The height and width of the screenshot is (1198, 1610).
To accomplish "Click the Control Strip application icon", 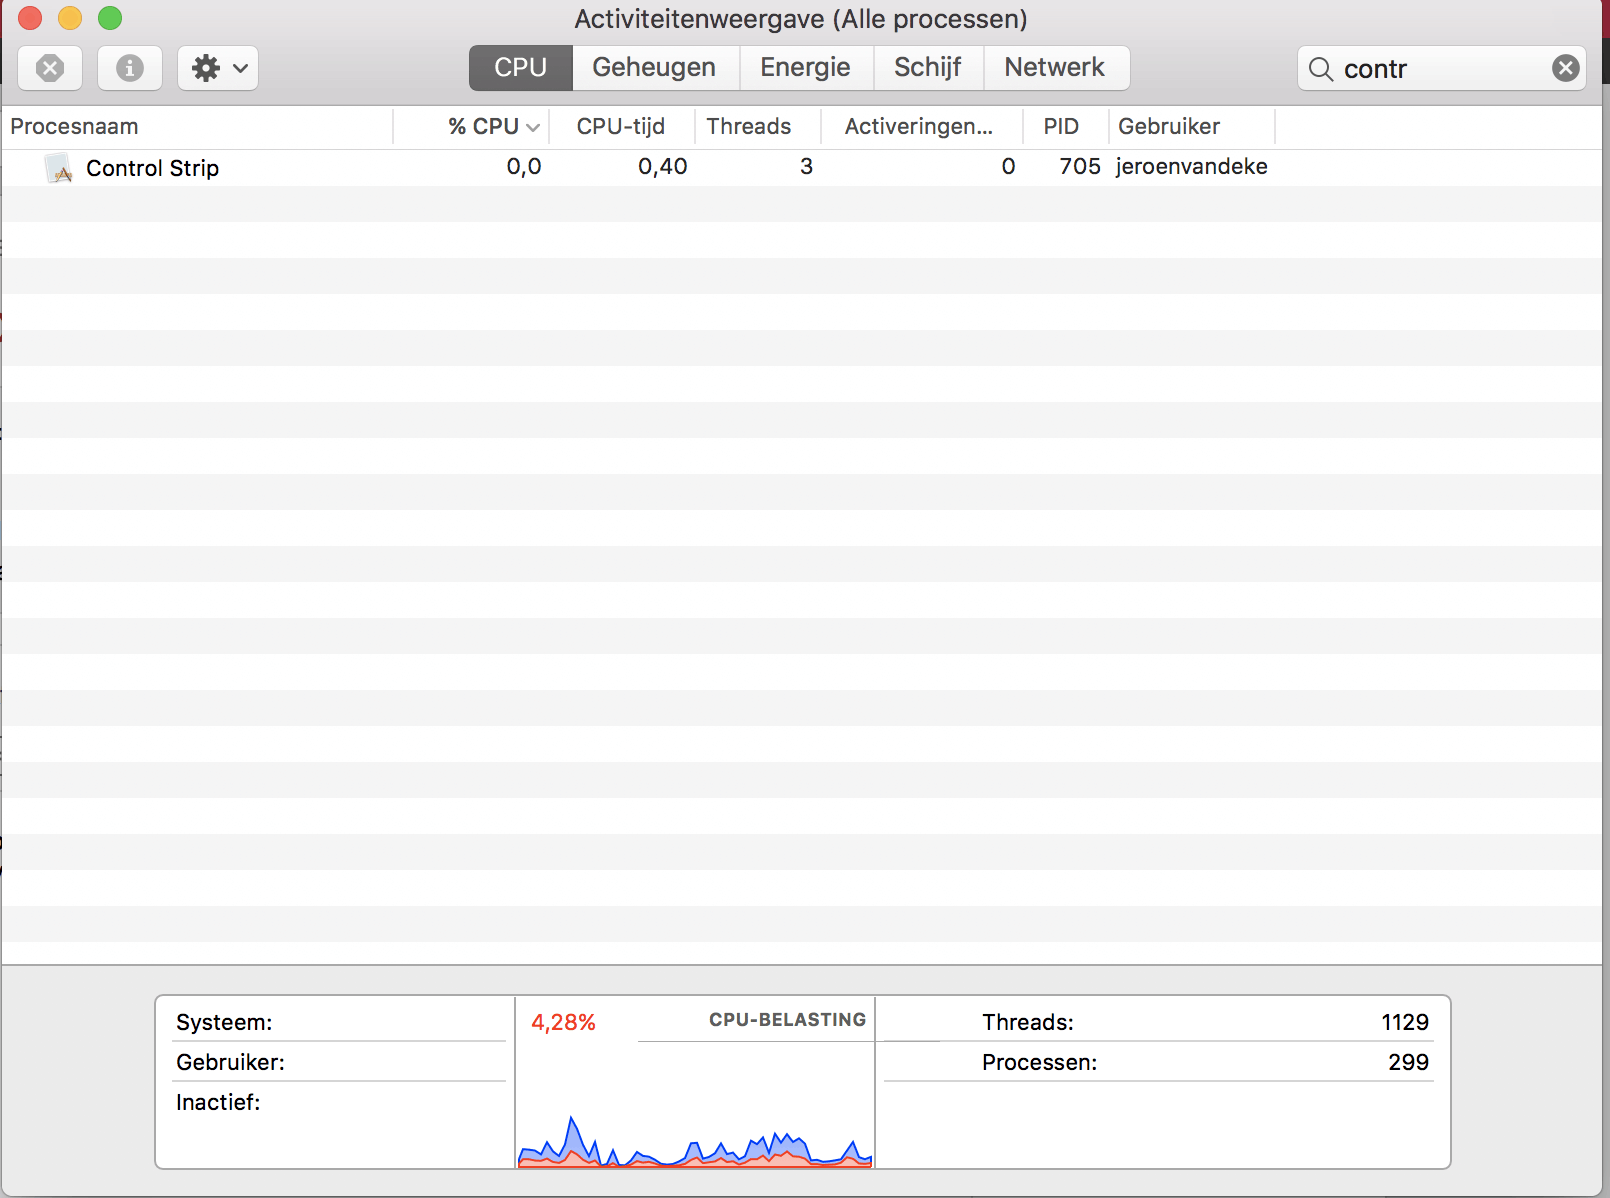I will pyautogui.click(x=59, y=168).
